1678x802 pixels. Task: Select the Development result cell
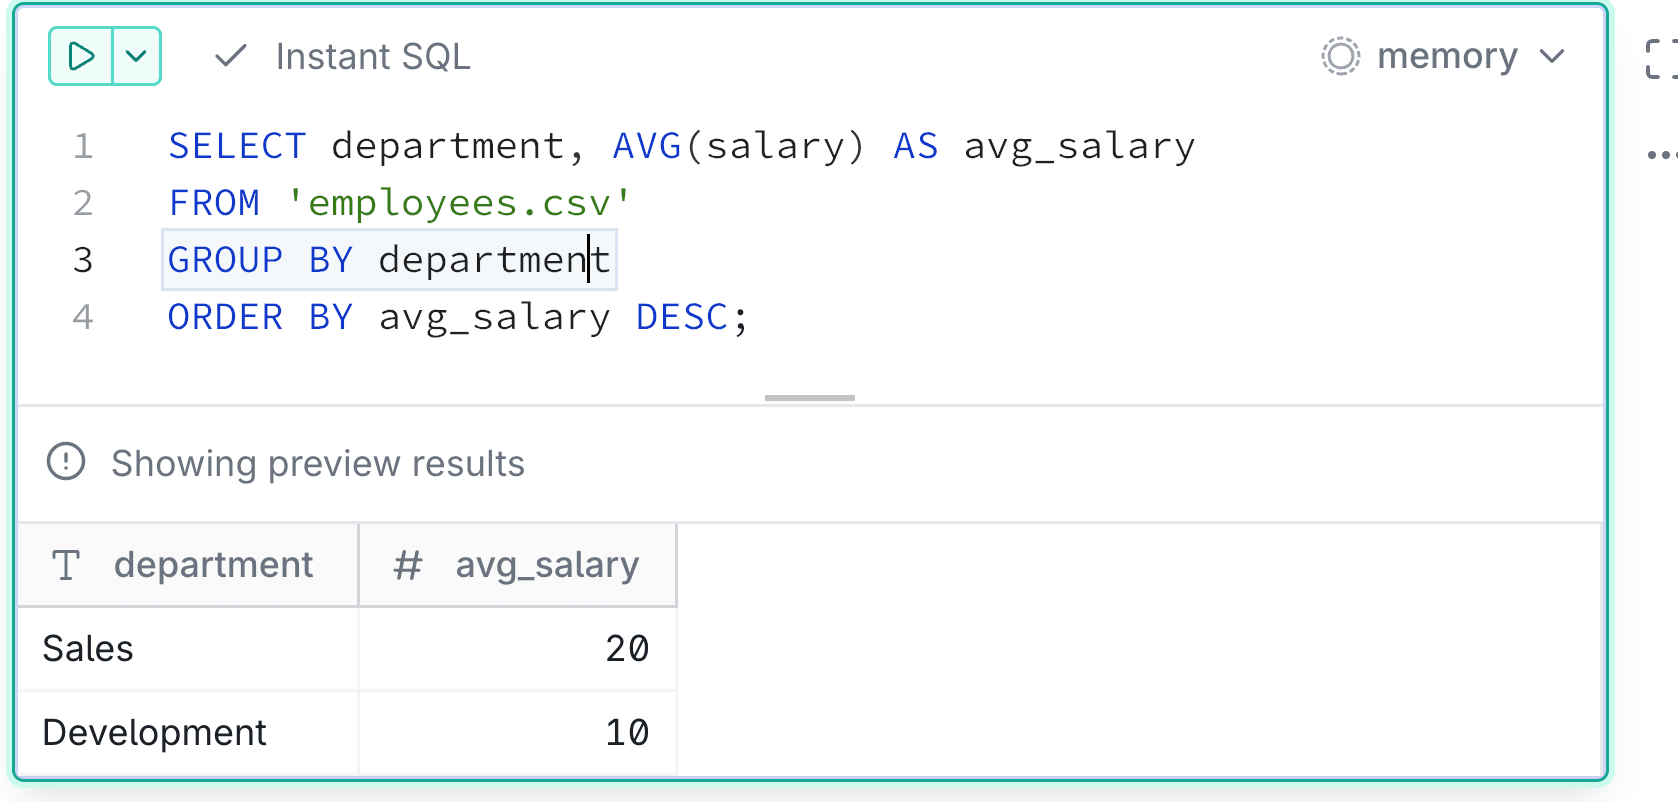click(188, 733)
